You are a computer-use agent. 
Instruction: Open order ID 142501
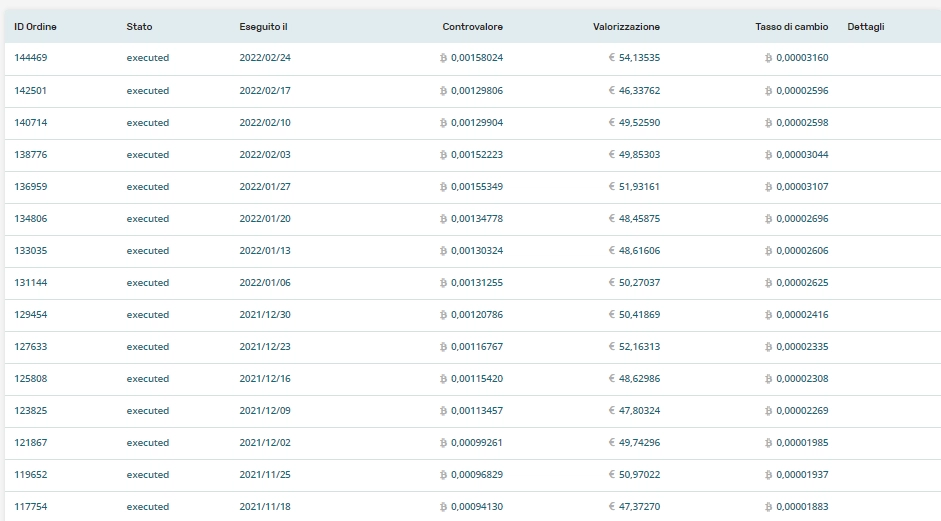tap(31, 91)
